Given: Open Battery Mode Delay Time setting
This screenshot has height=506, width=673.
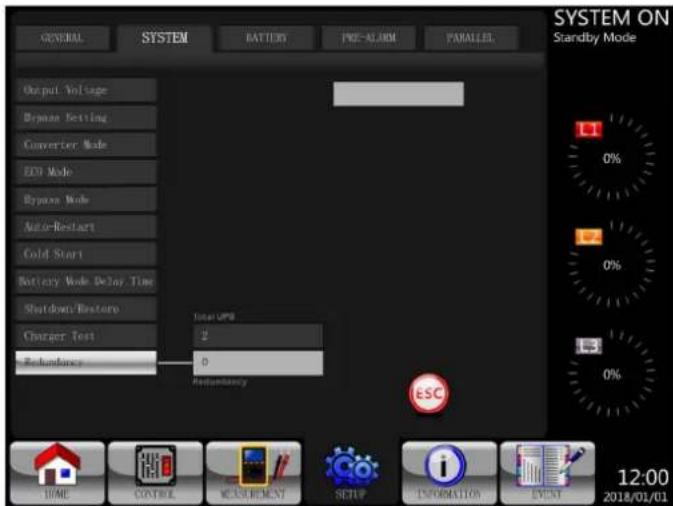Looking at the screenshot, I should (x=86, y=282).
